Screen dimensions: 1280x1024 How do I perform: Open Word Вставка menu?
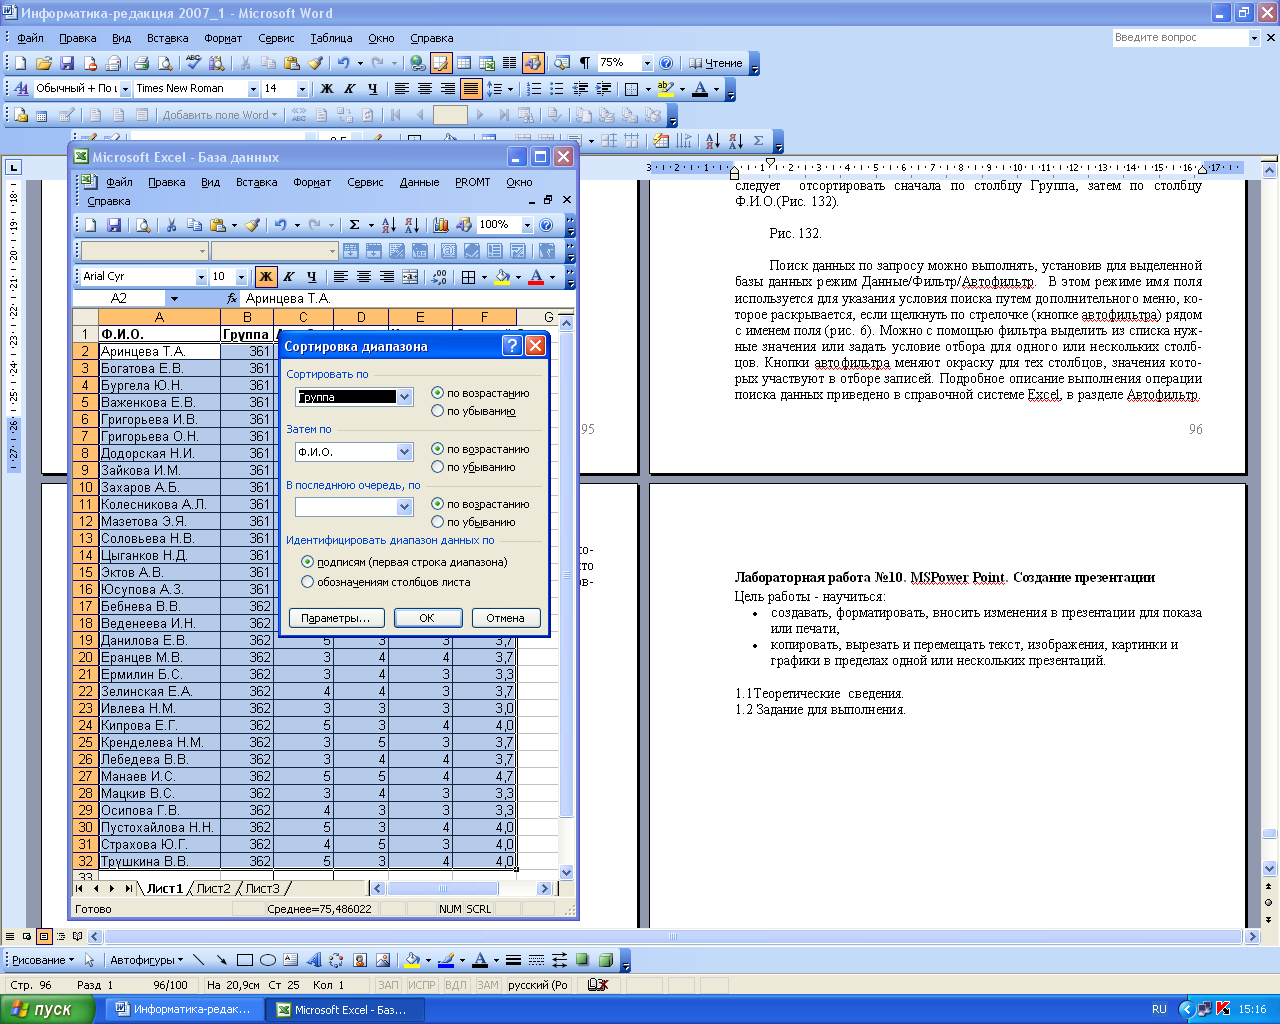(x=168, y=38)
